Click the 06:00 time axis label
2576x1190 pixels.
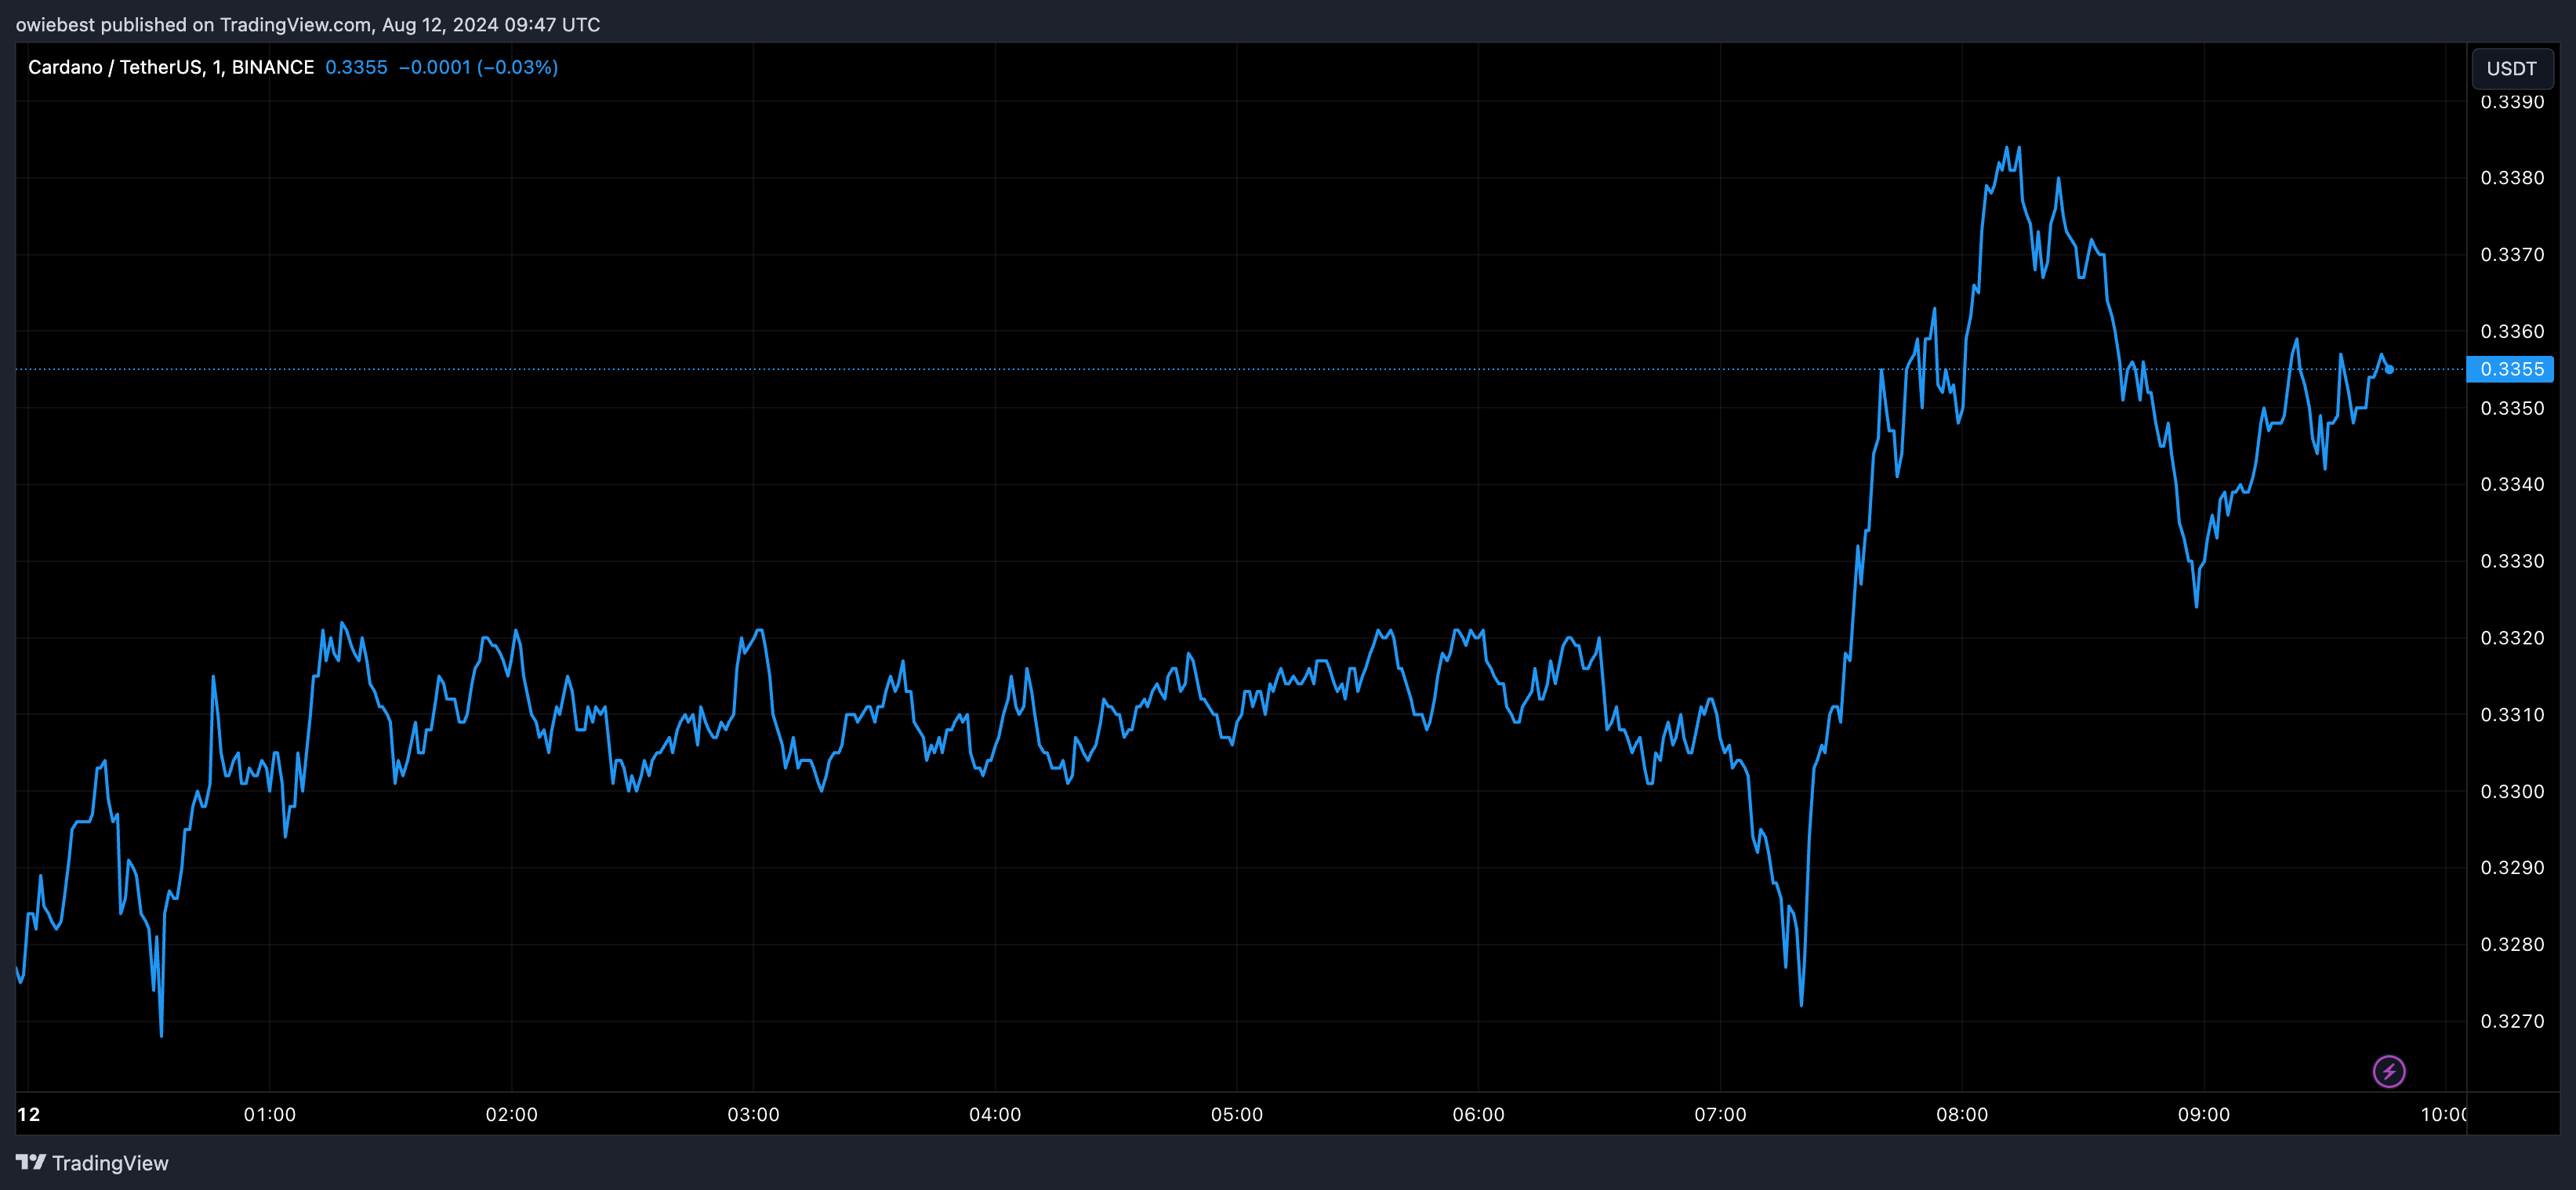pyautogui.click(x=1478, y=1114)
